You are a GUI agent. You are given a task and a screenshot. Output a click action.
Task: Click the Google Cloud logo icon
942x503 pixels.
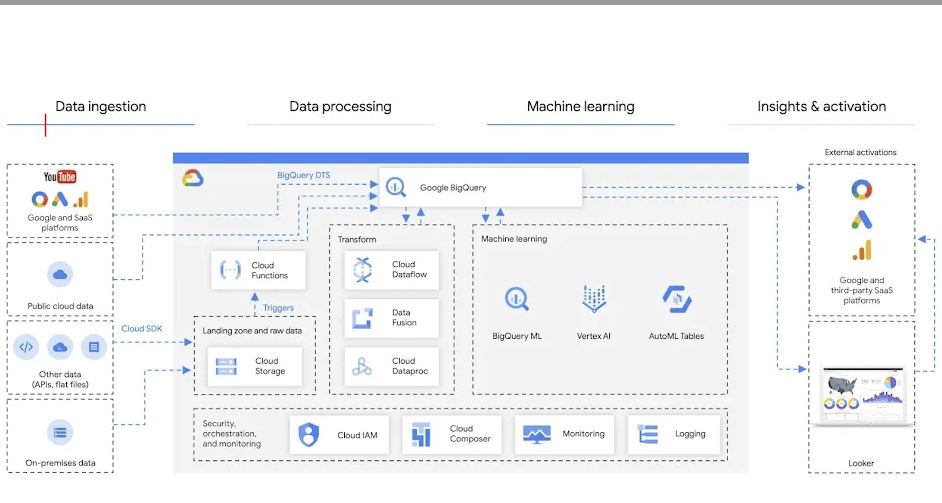pos(193,178)
